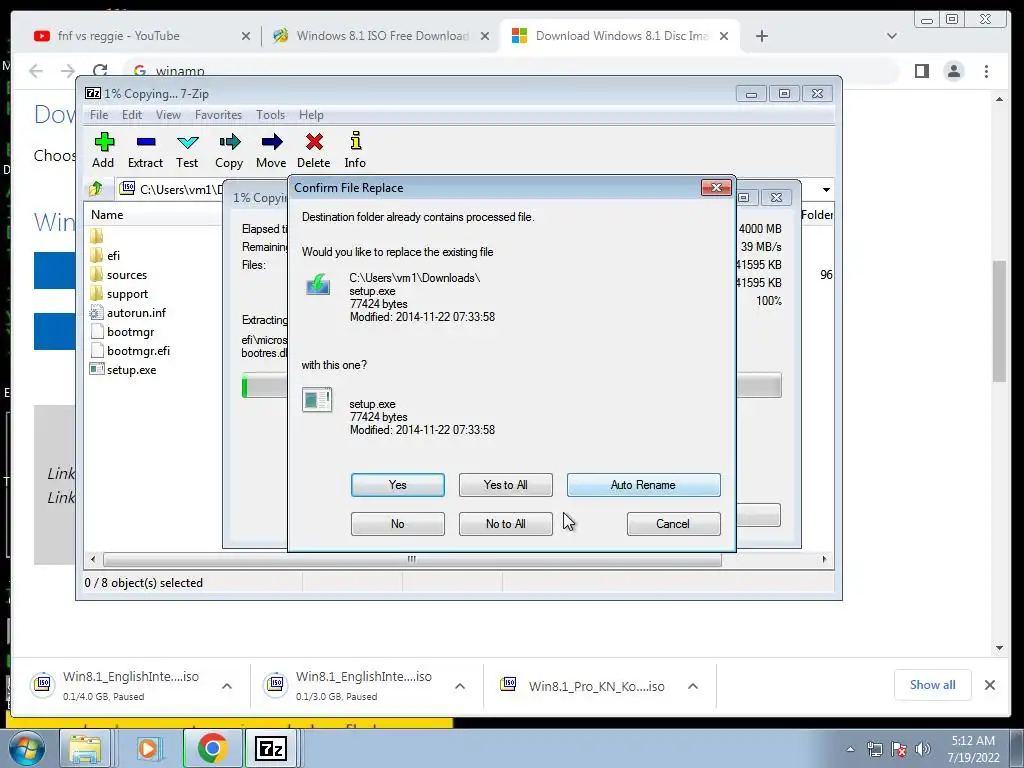Click the Chrome address bar
The image size is (1024, 768).
(x=509, y=71)
